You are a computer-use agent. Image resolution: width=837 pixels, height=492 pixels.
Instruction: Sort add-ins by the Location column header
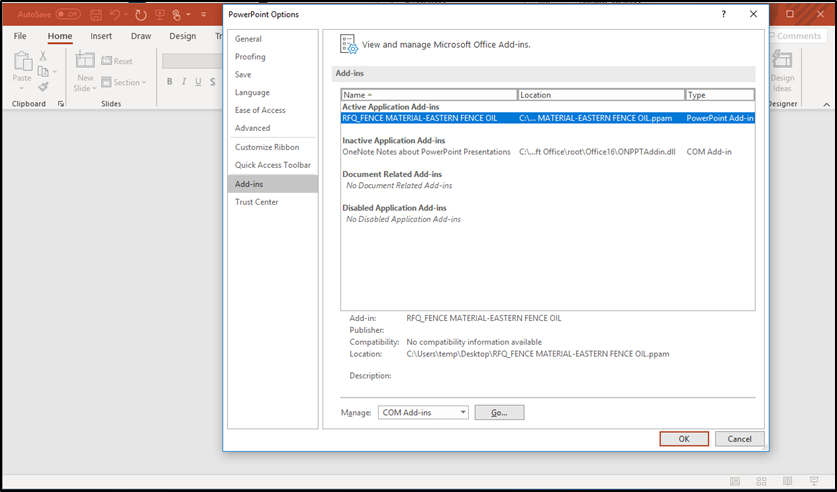tap(600, 94)
